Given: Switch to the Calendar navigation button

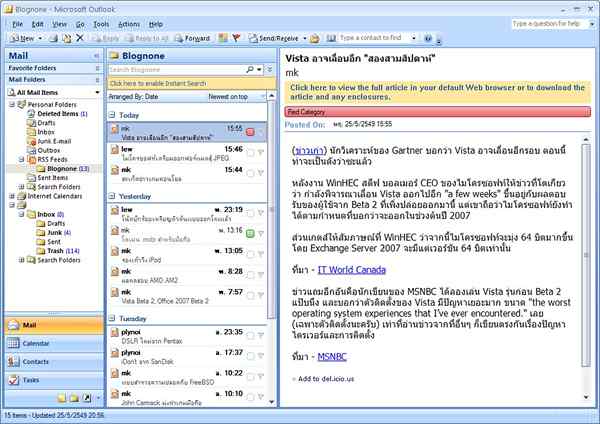Looking at the screenshot, I should coord(54,343).
